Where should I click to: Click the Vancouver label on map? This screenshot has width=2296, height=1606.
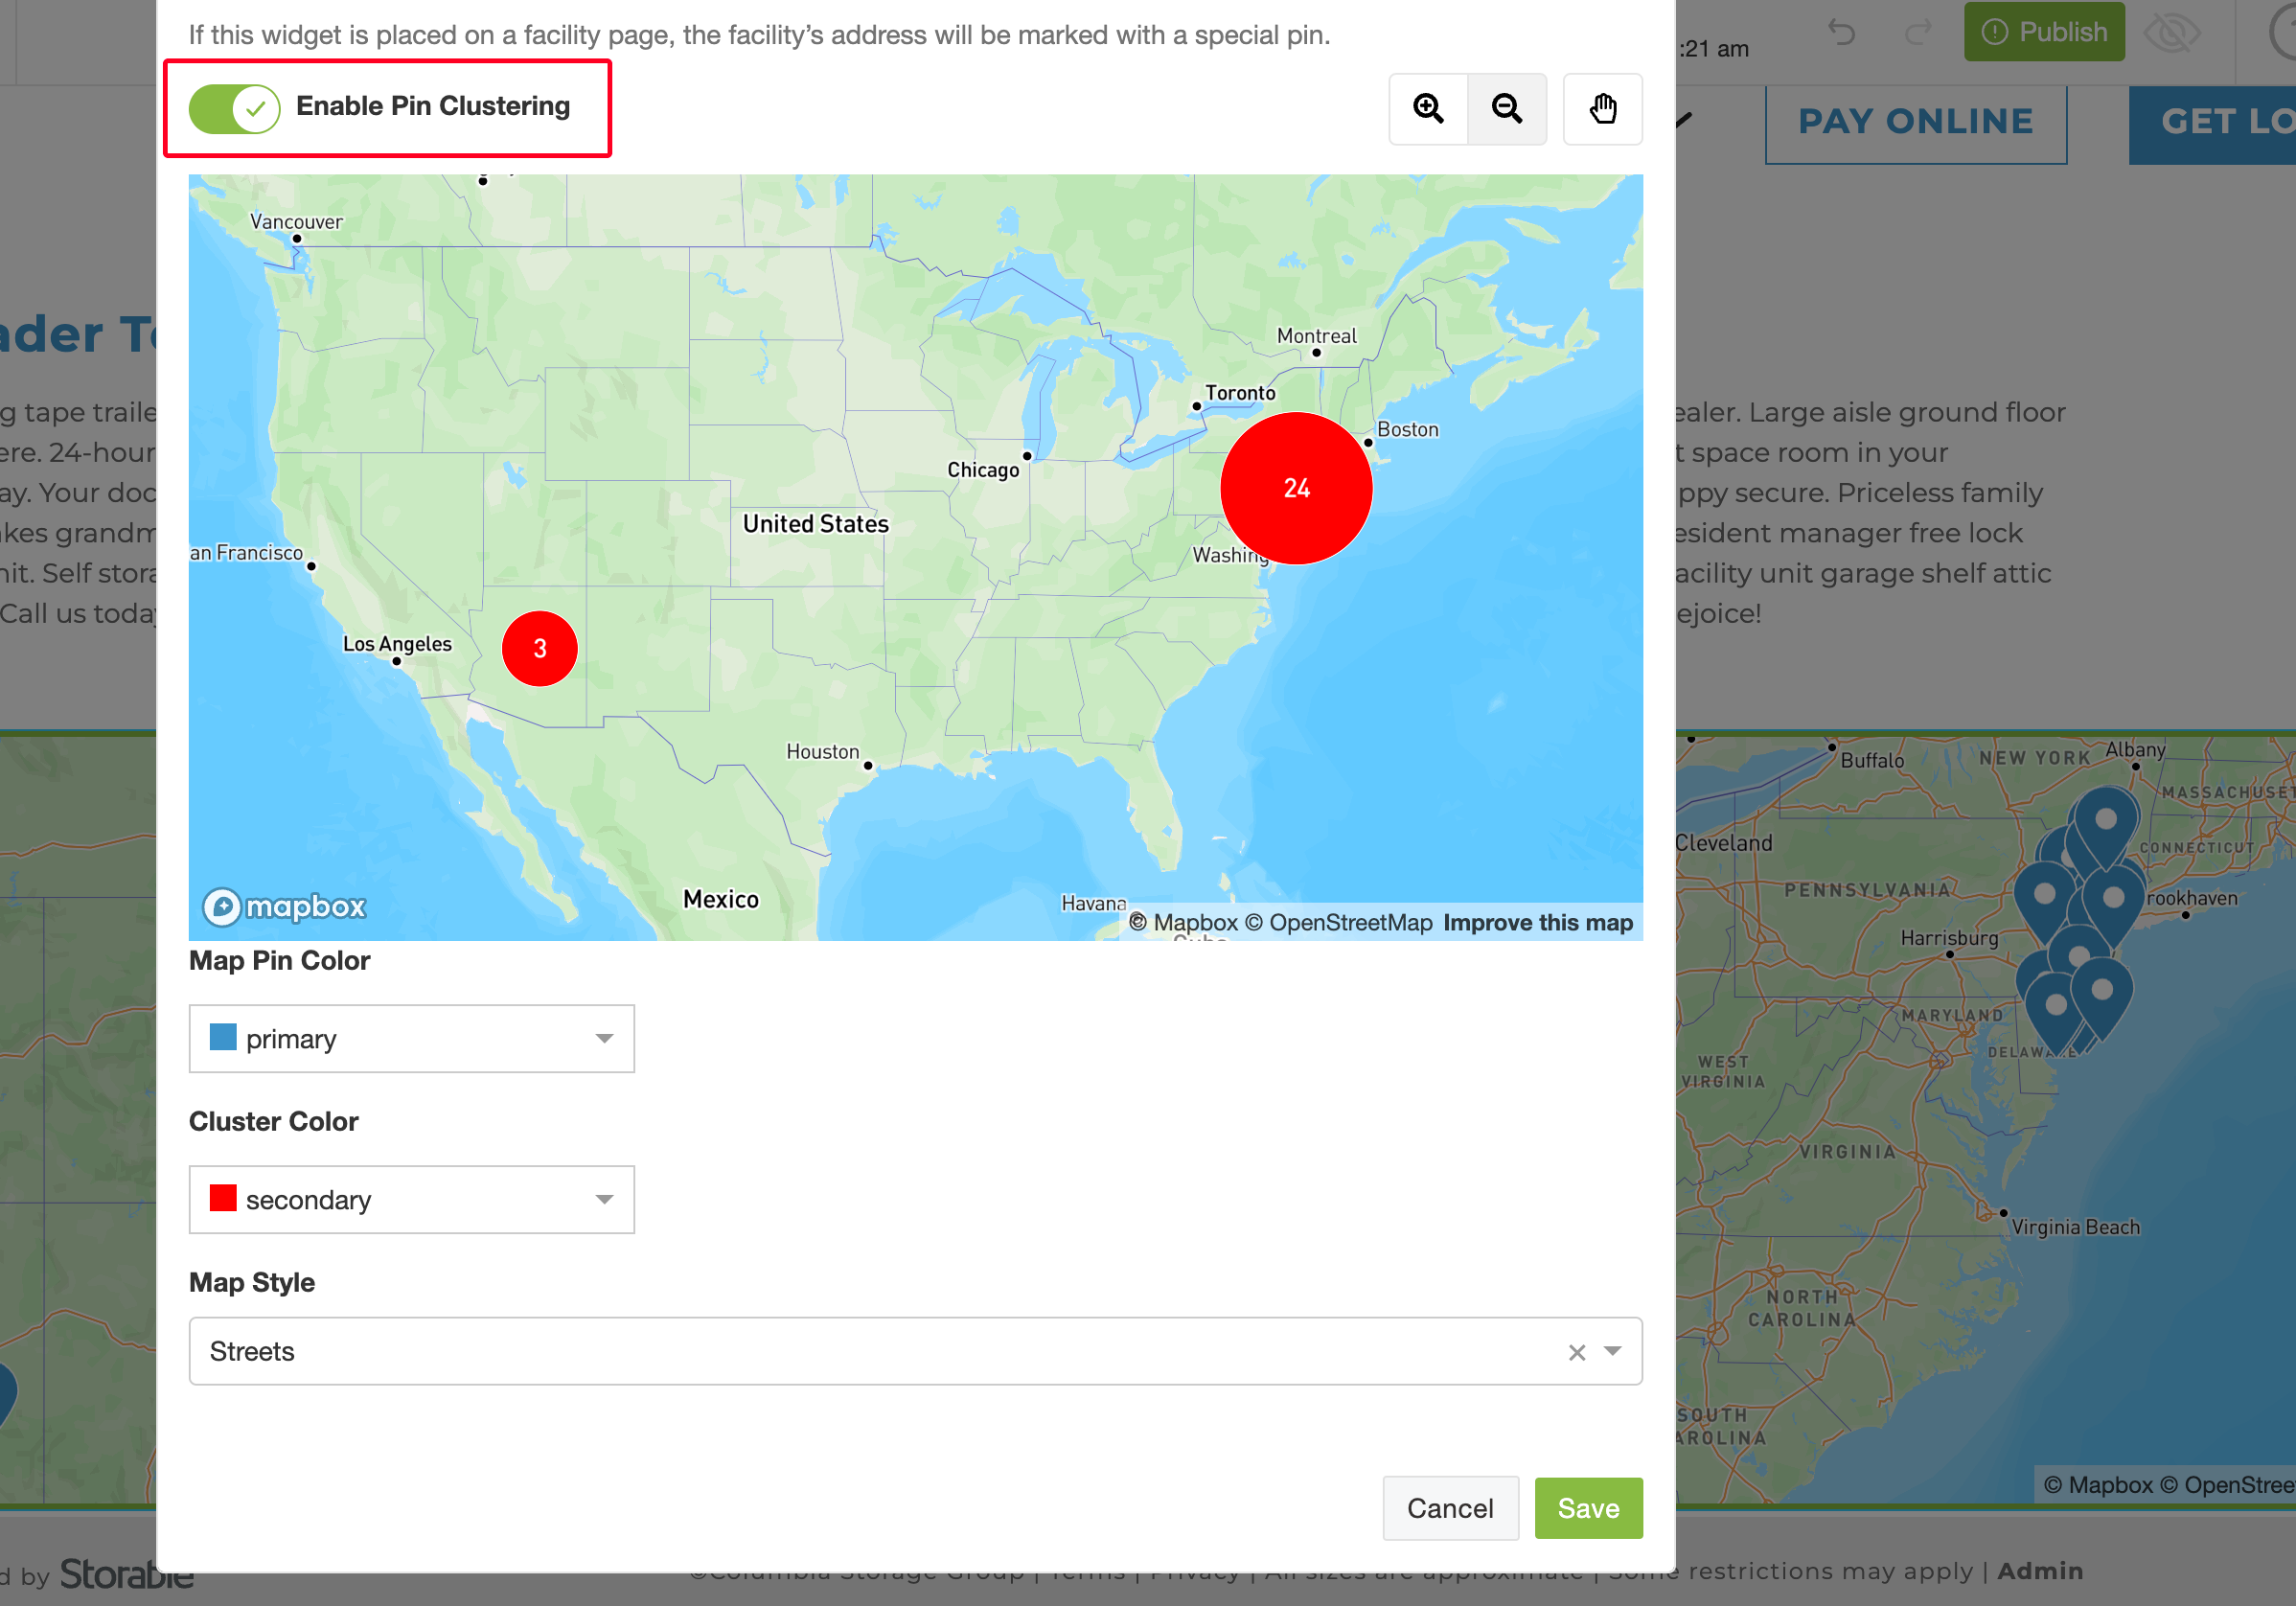click(x=296, y=222)
